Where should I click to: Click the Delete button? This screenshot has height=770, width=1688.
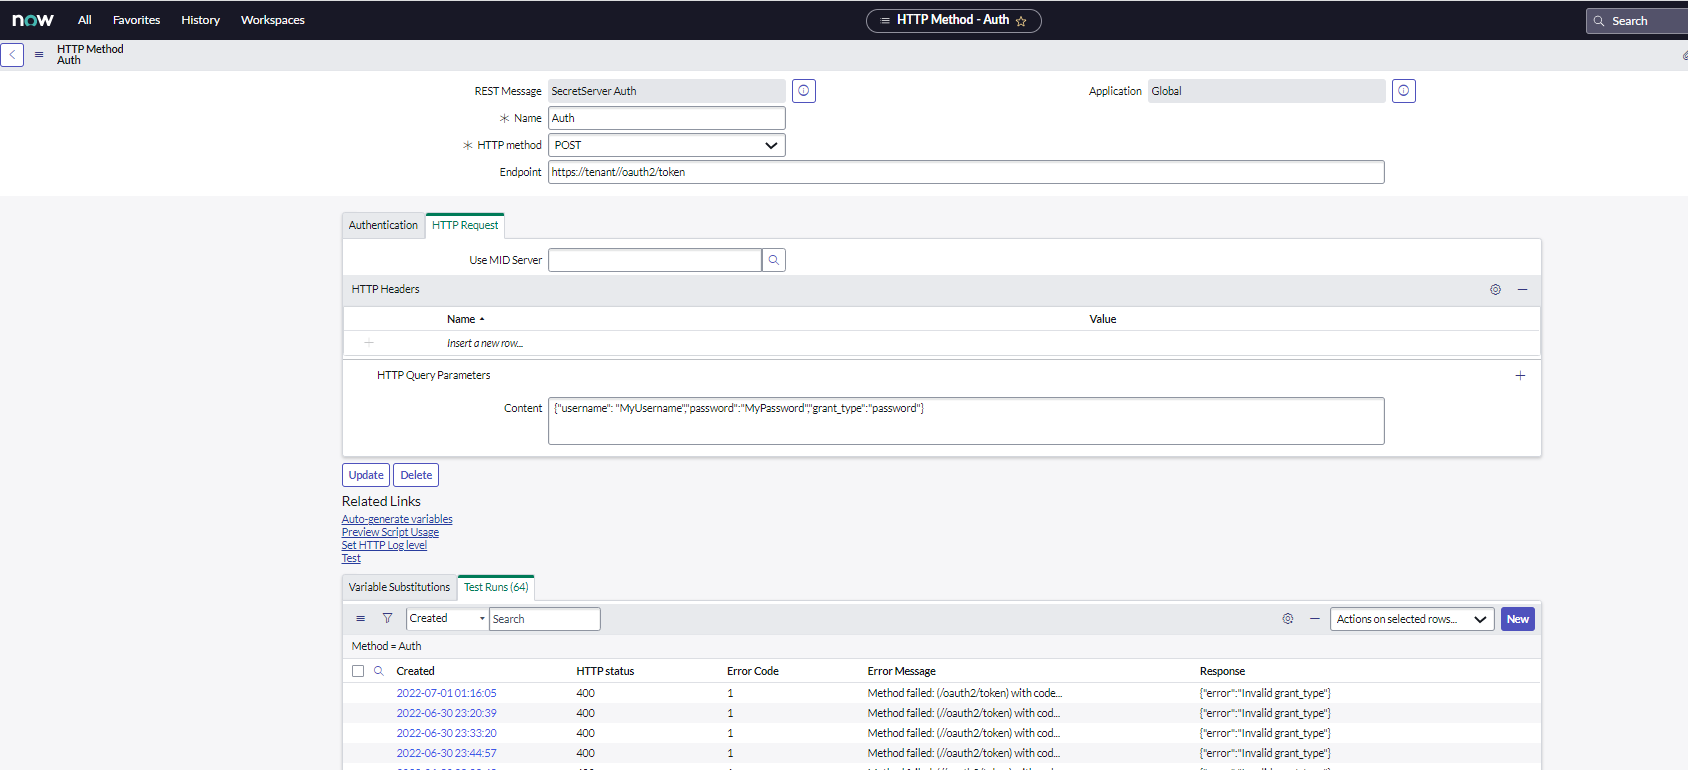(x=416, y=475)
